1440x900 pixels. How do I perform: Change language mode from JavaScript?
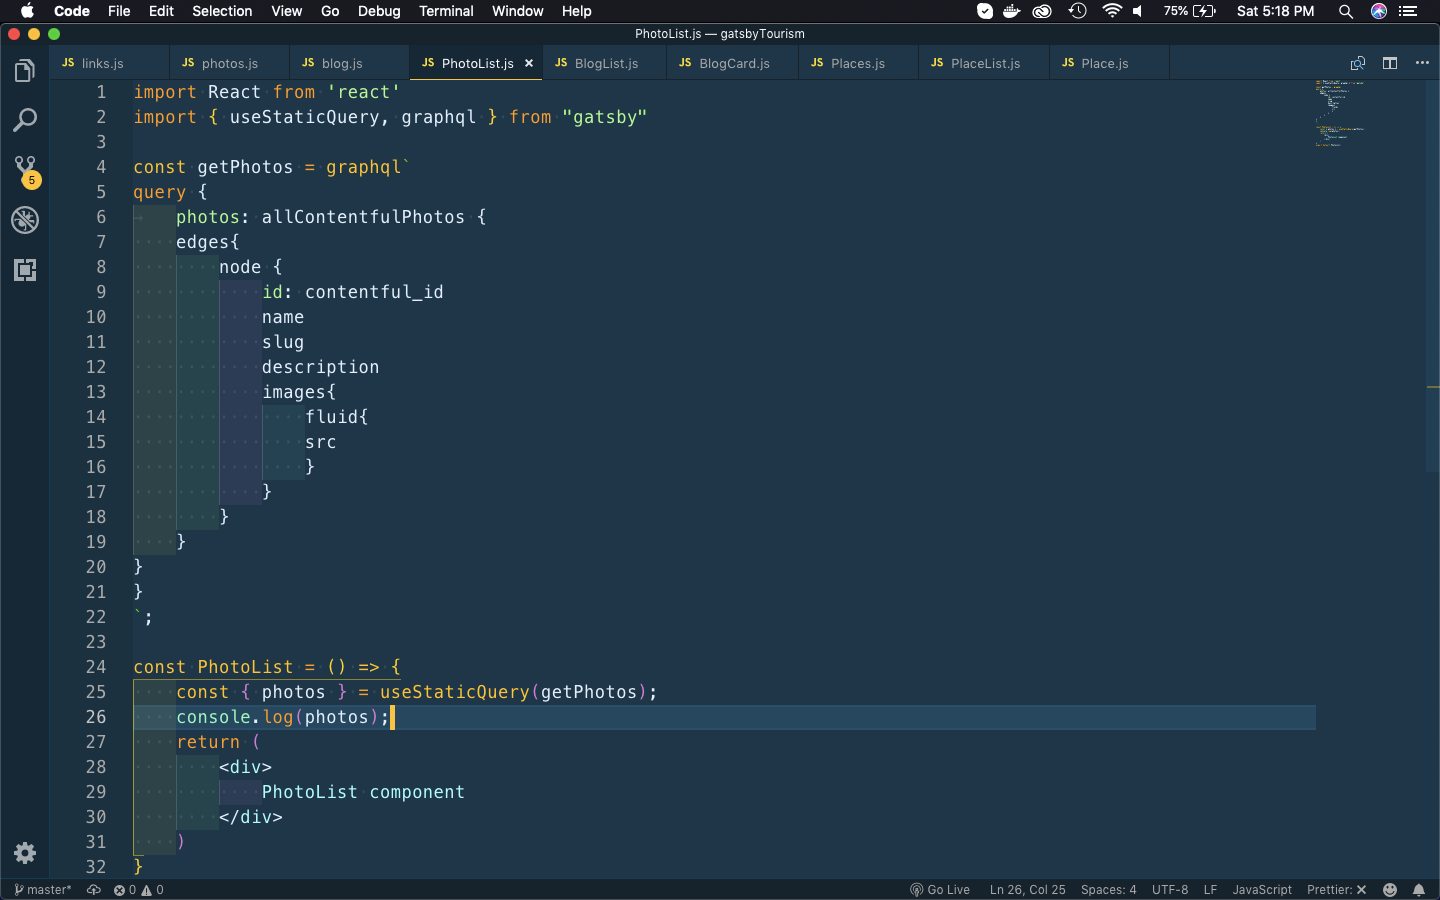point(1261,890)
